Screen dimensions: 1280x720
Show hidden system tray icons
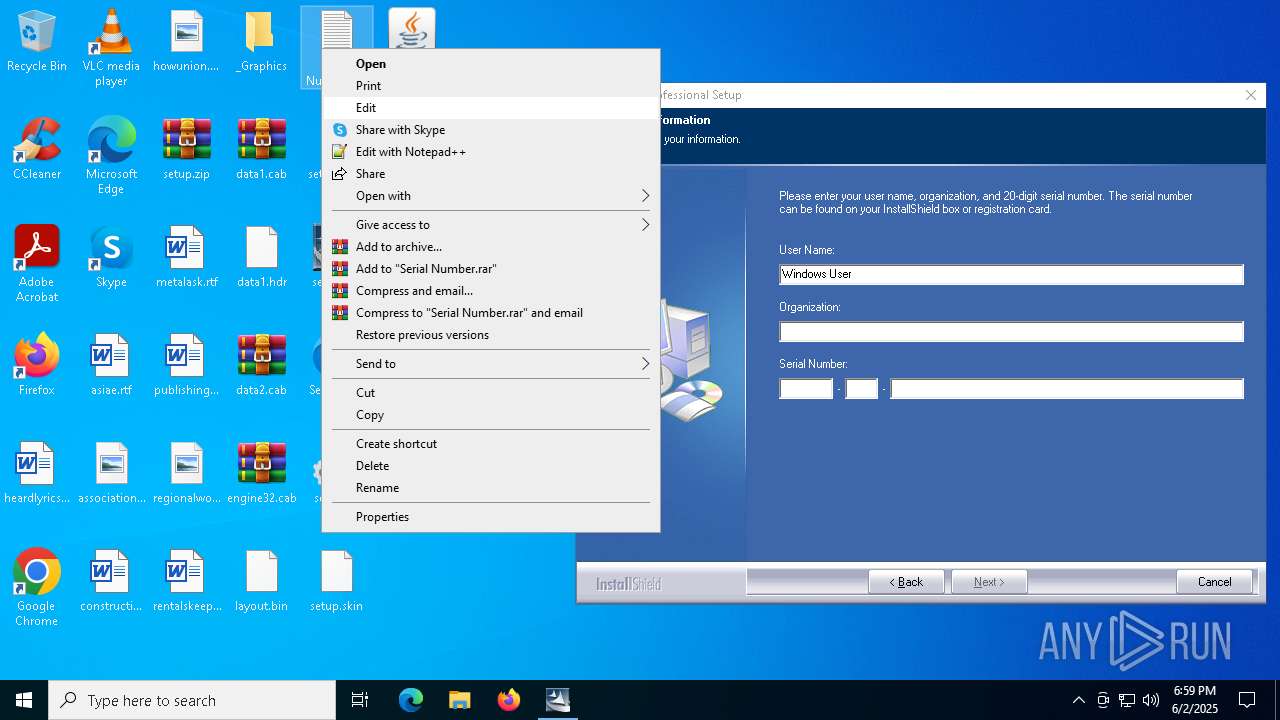tap(1078, 700)
